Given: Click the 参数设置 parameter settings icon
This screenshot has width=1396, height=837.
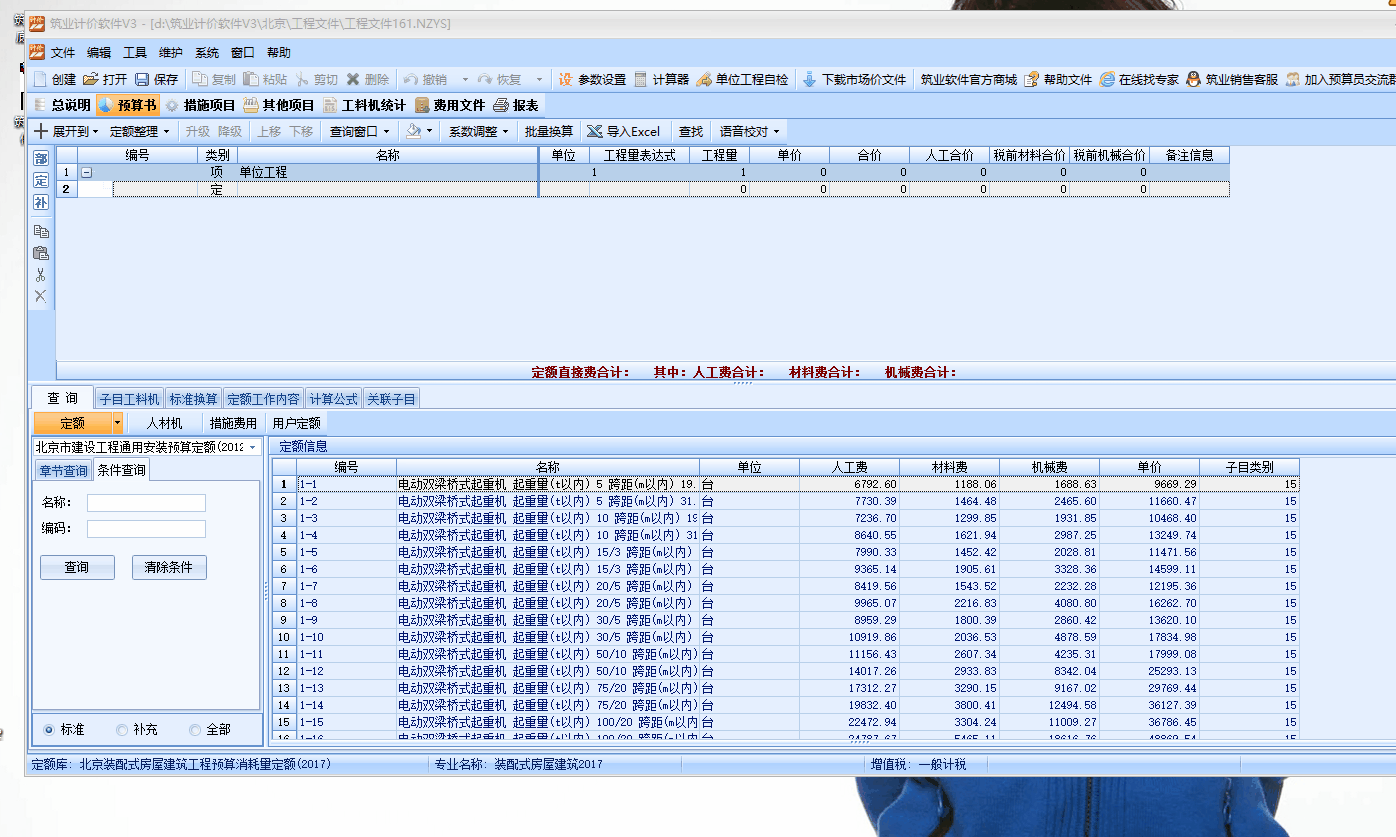Looking at the screenshot, I should point(565,79).
